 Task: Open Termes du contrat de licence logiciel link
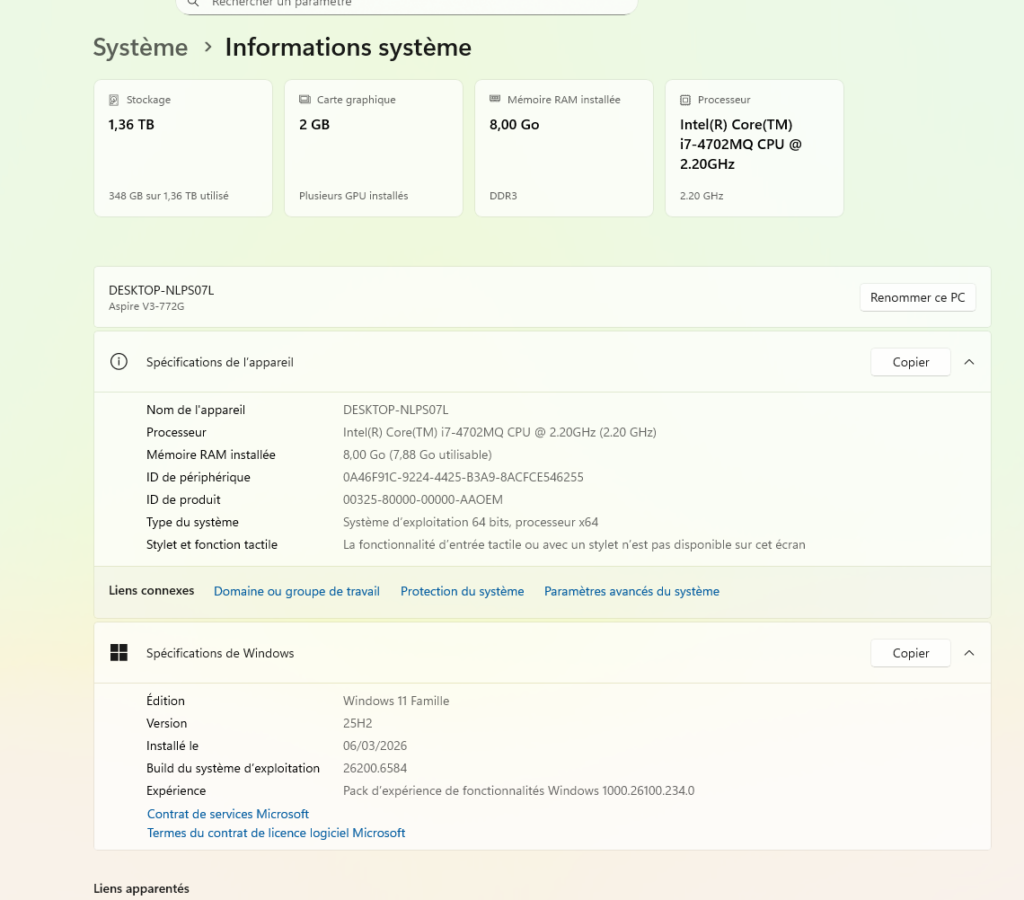point(276,833)
